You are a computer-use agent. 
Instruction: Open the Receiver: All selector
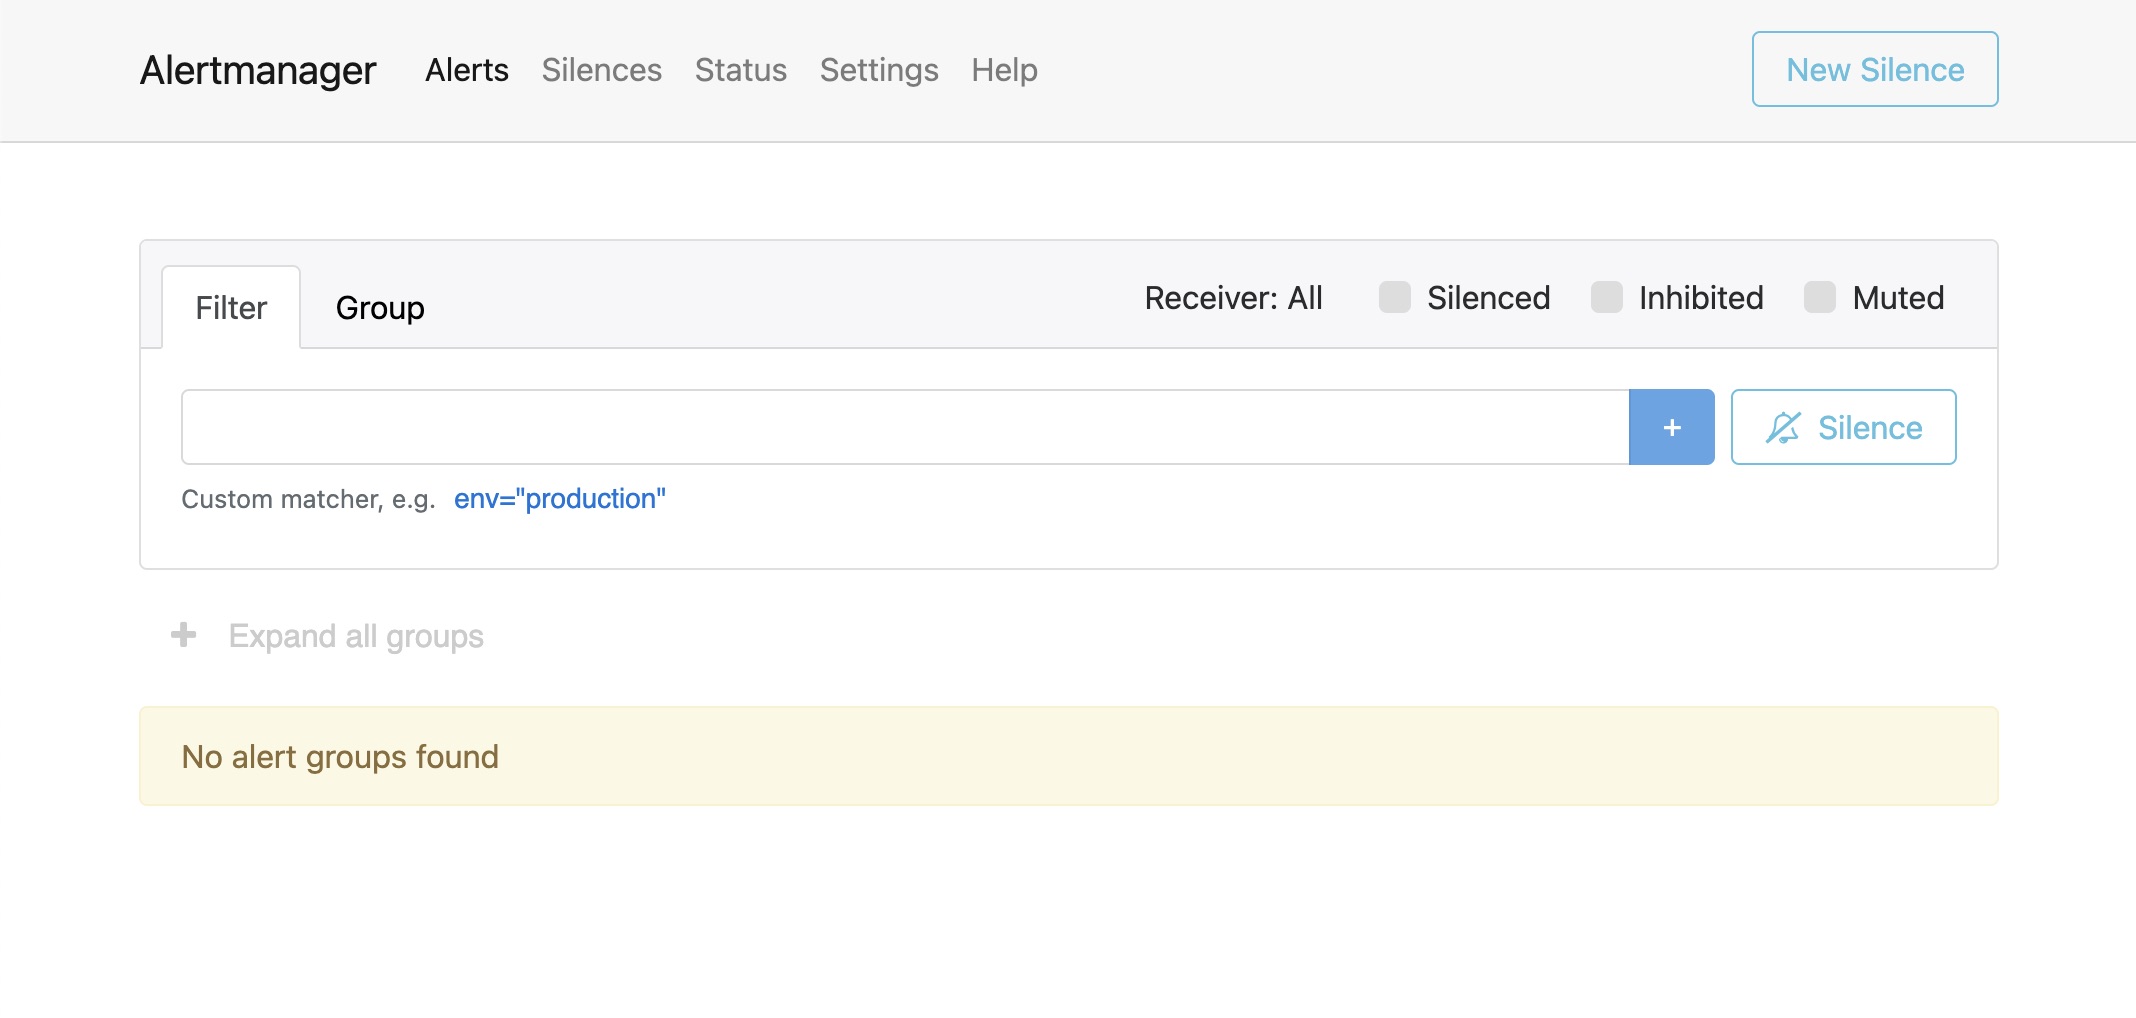pos(1232,297)
